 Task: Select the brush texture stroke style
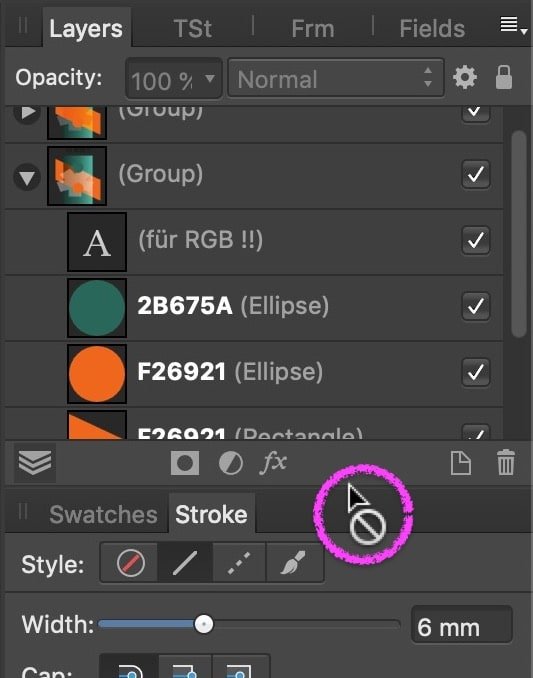pos(294,563)
